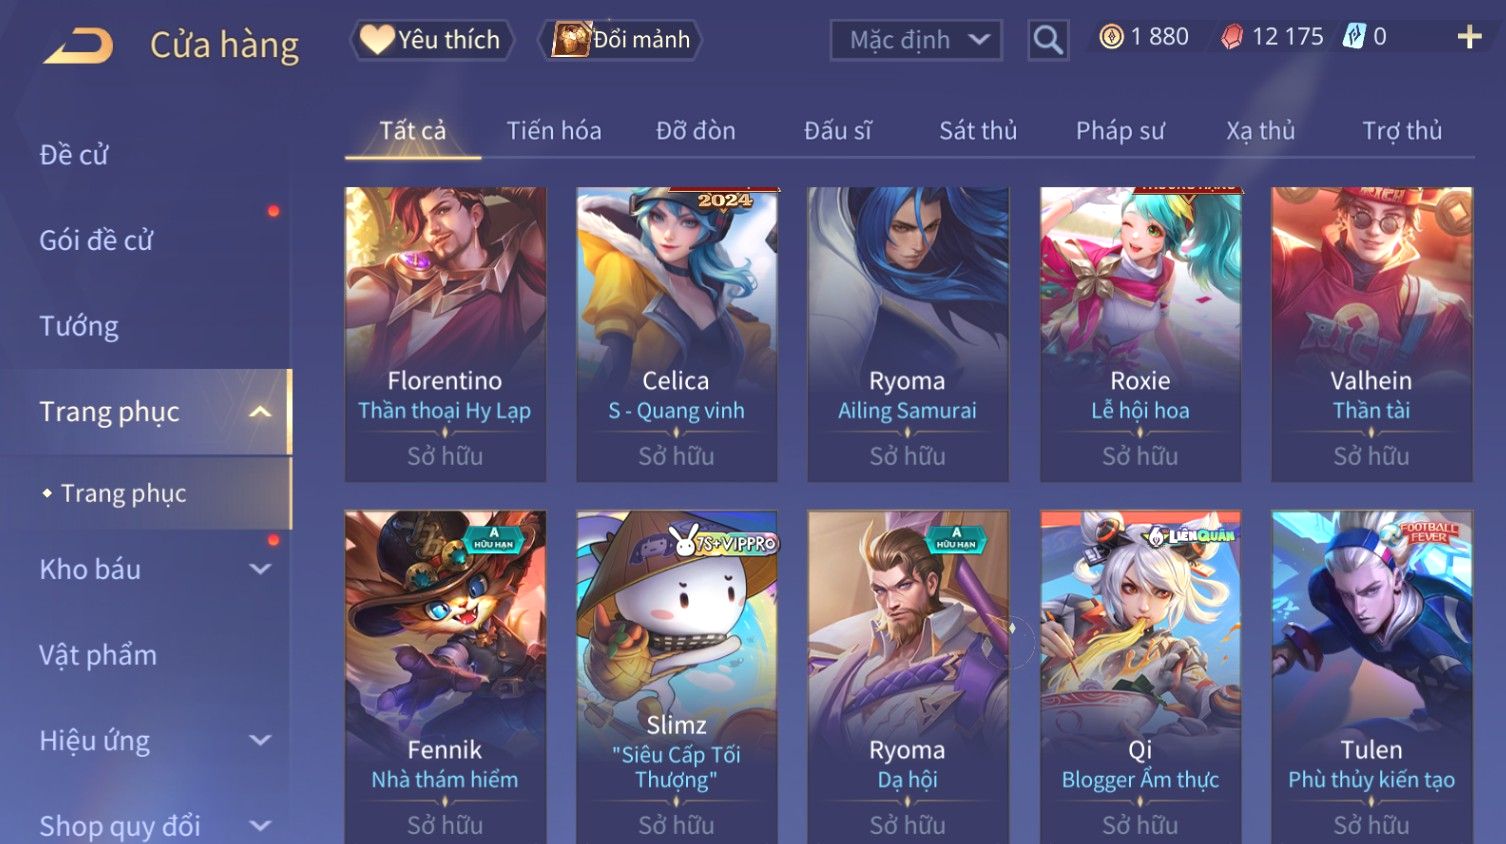Select Florentino Thần thoại Hy Lạp skin

445,334
